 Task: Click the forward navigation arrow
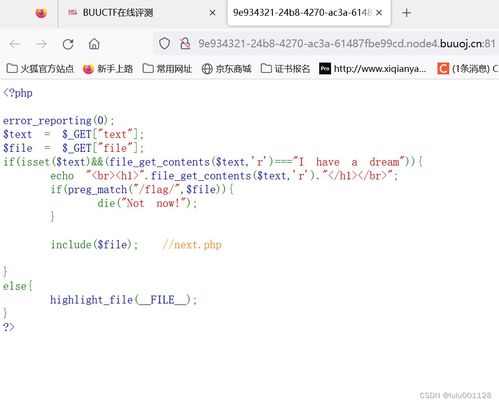[41, 44]
